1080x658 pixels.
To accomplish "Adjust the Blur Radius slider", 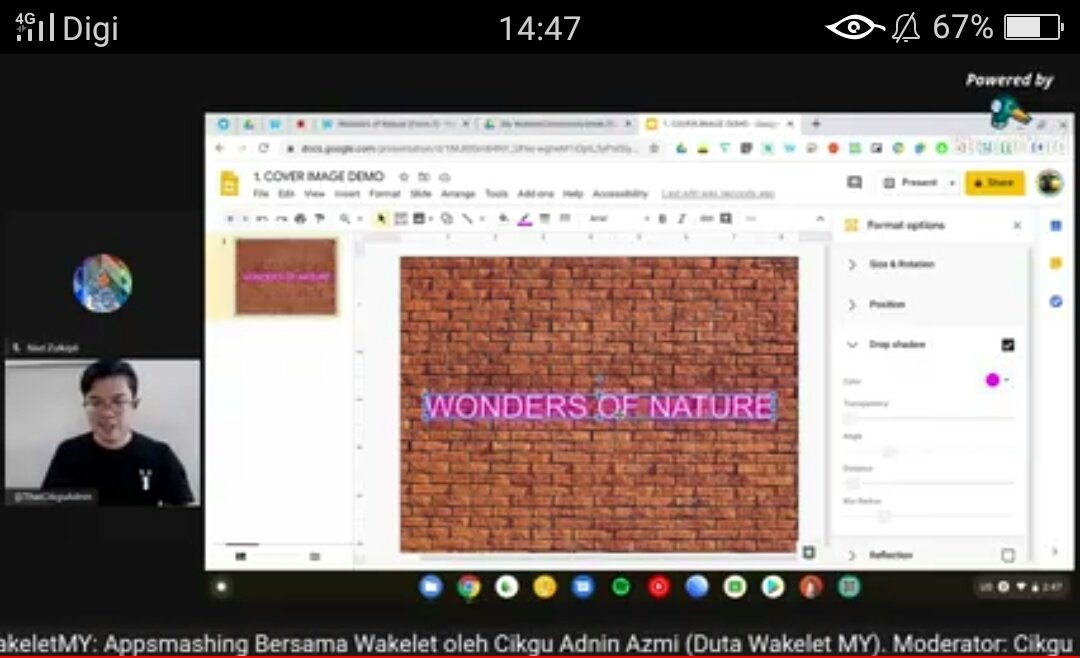I will pos(928,515).
